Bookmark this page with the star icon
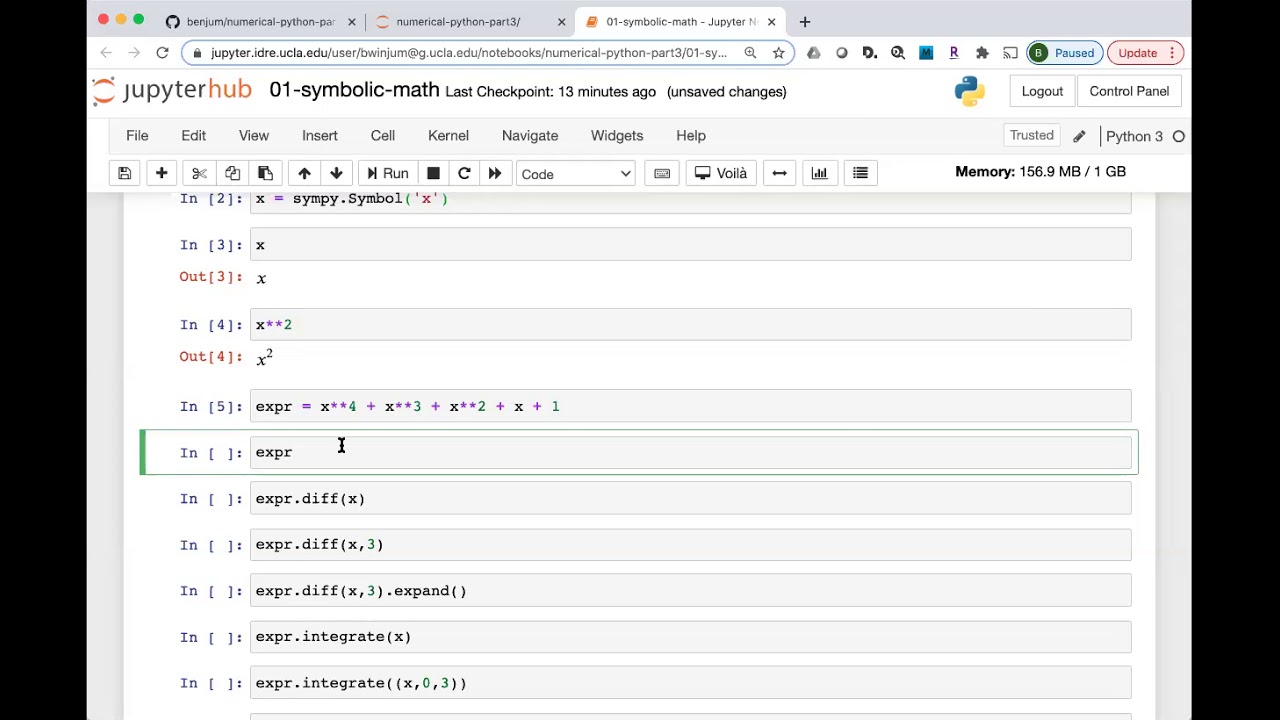Screen dimensions: 1280x720 (x=778, y=53)
